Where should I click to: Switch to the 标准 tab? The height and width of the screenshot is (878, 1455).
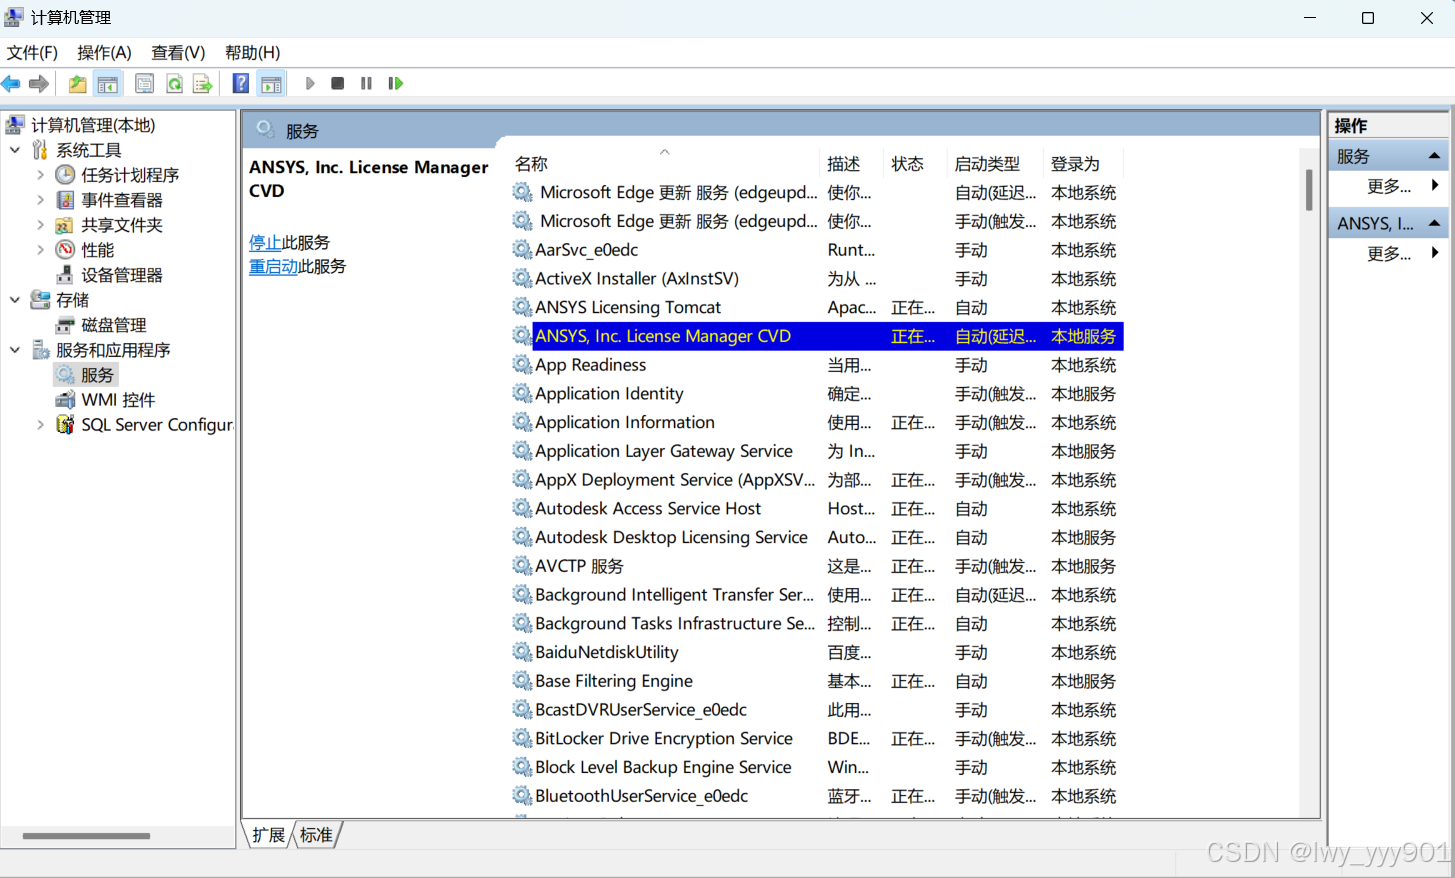click(316, 835)
